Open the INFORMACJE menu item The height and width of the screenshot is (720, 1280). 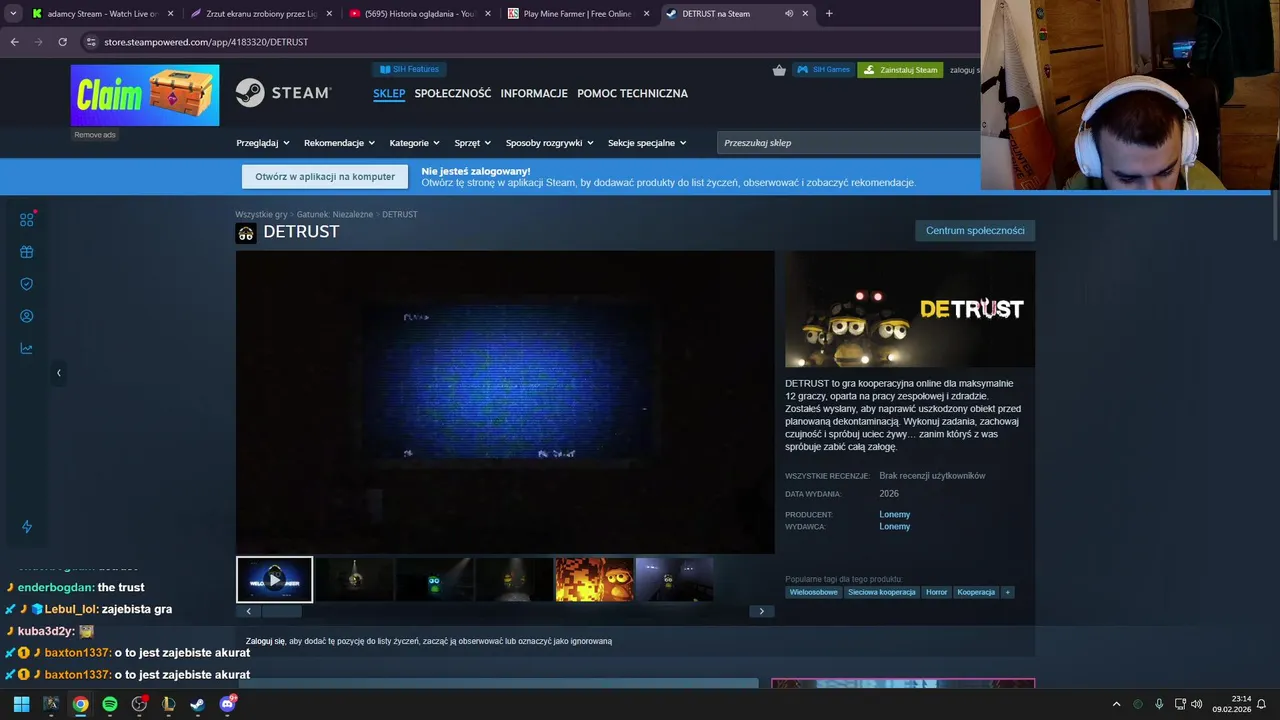tap(534, 93)
